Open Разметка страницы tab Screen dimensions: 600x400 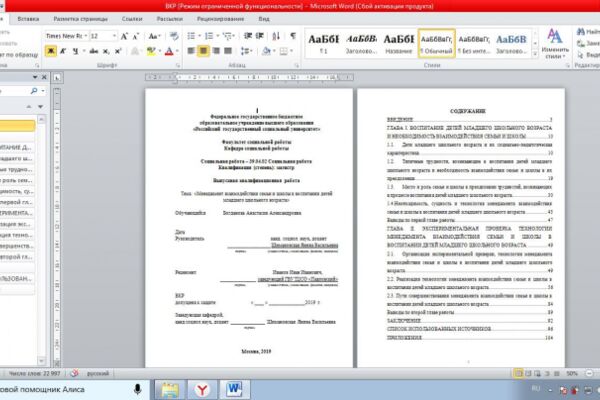(80, 19)
